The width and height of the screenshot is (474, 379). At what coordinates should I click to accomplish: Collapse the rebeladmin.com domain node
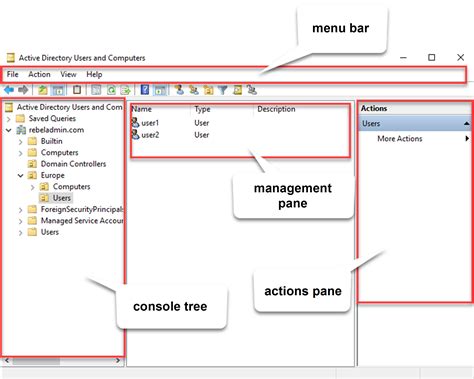[x=9, y=130]
